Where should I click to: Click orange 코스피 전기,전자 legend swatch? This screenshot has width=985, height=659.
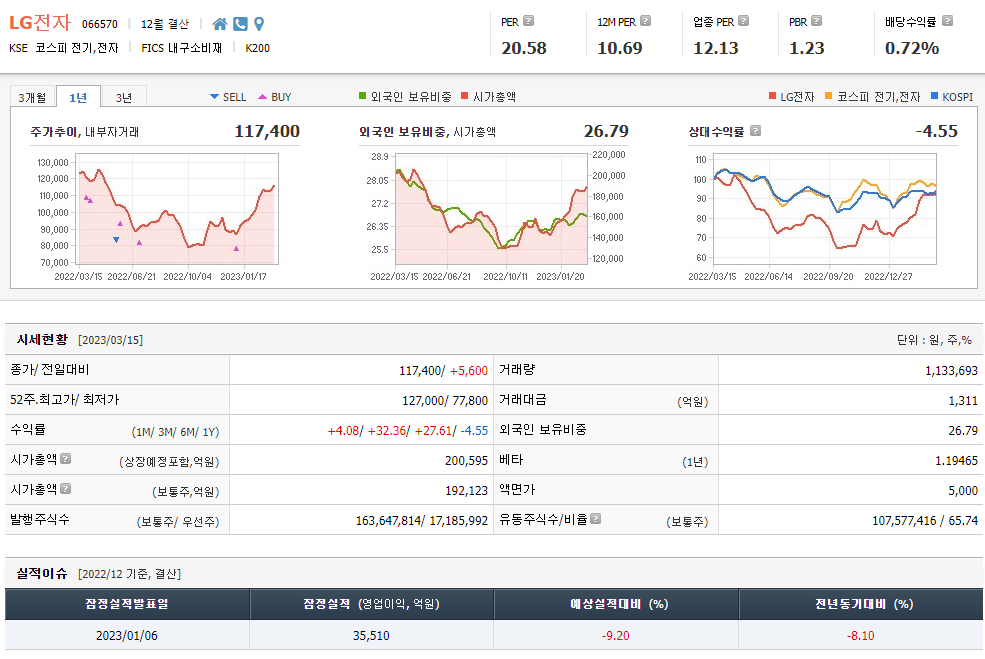pyautogui.click(x=829, y=95)
